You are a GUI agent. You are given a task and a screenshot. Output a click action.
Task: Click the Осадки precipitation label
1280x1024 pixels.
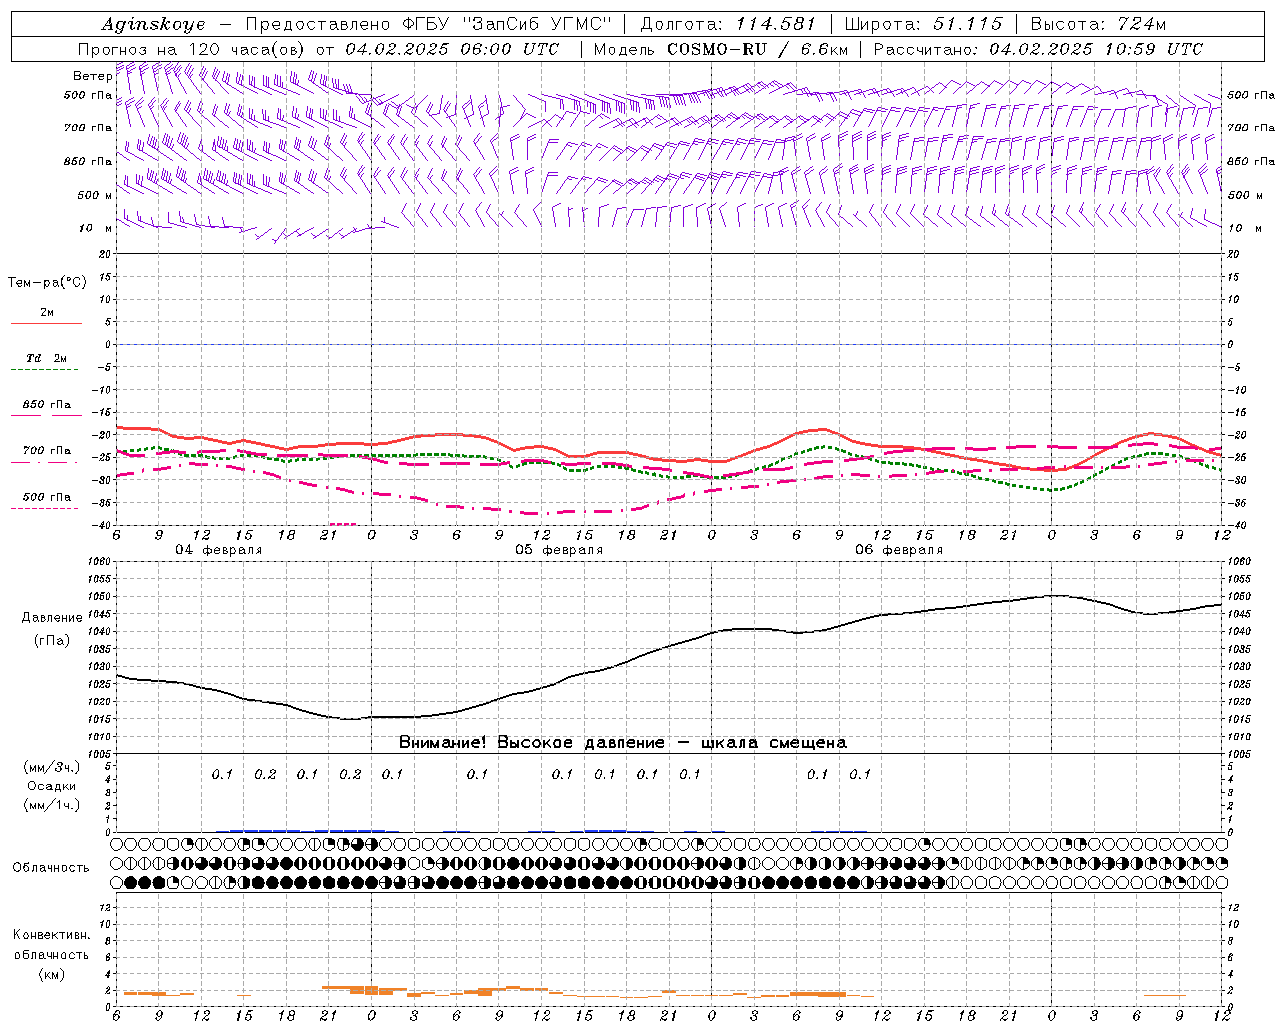pyautogui.click(x=51, y=786)
